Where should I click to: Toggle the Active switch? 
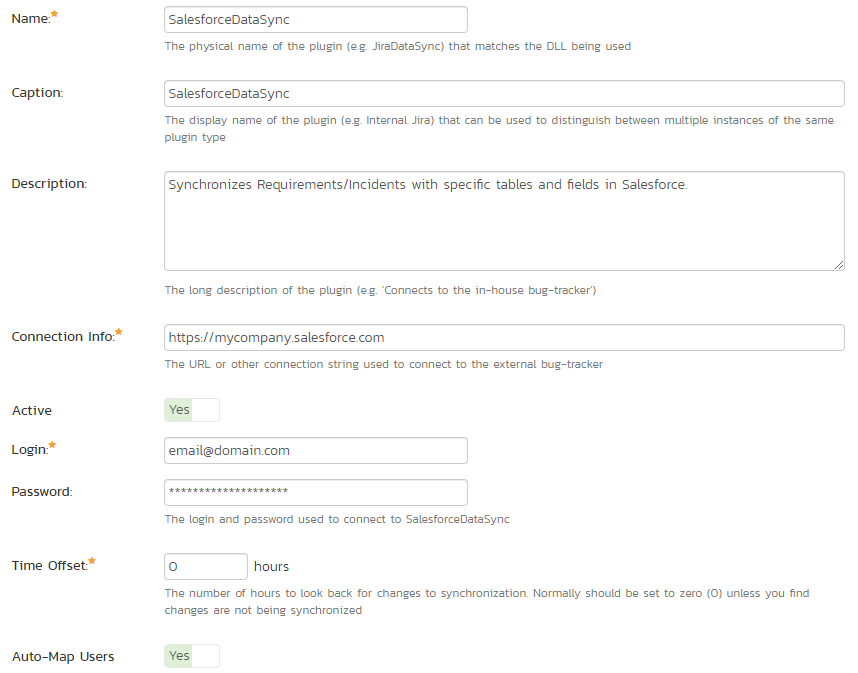pyautogui.click(x=192, y=410)
